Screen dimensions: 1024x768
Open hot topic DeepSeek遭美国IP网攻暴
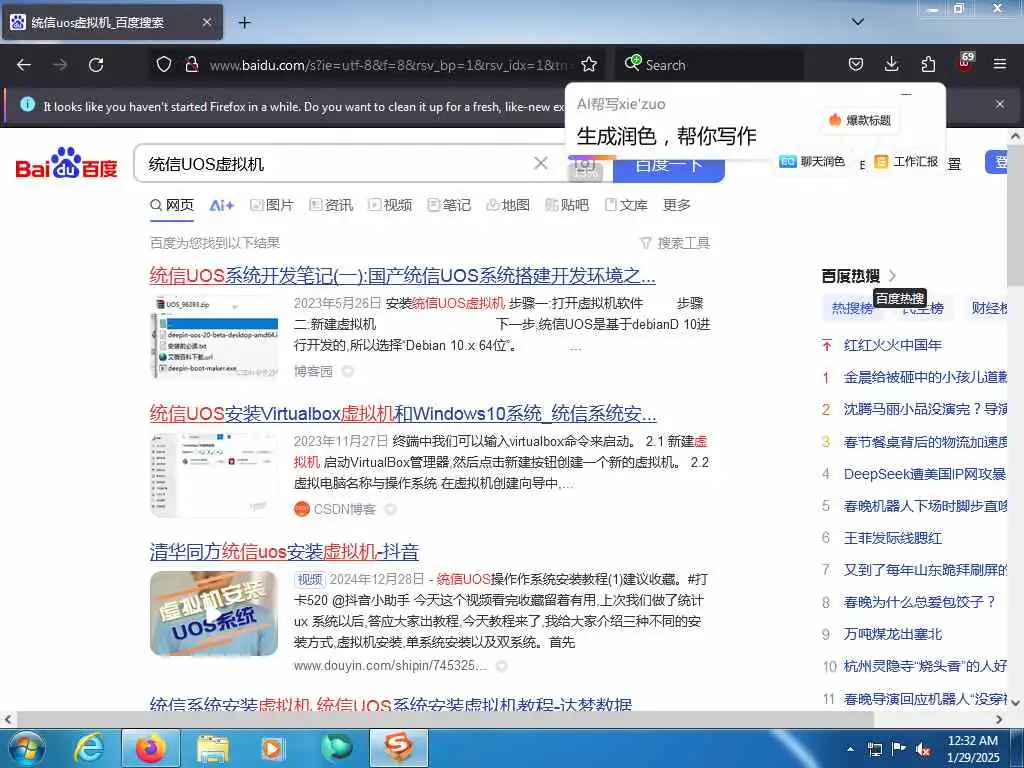point(925,473)
